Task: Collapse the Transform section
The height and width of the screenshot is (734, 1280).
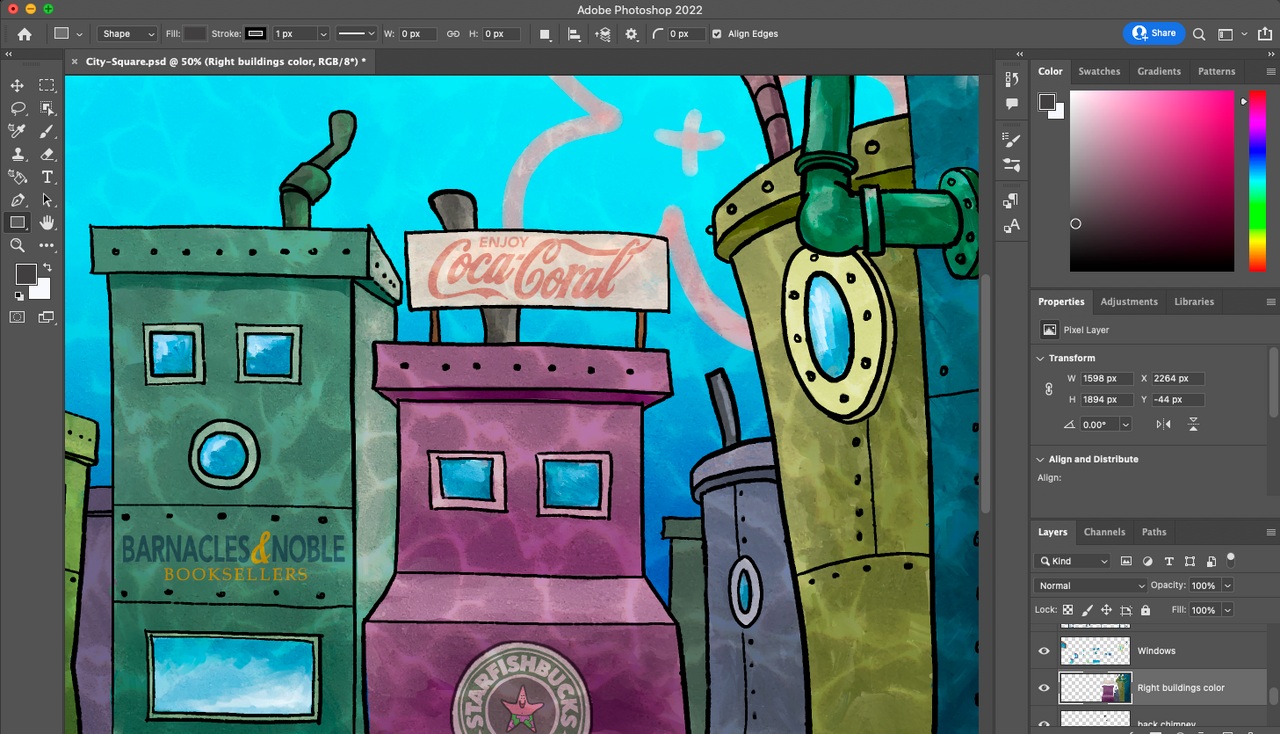Action: (1040, 358)
